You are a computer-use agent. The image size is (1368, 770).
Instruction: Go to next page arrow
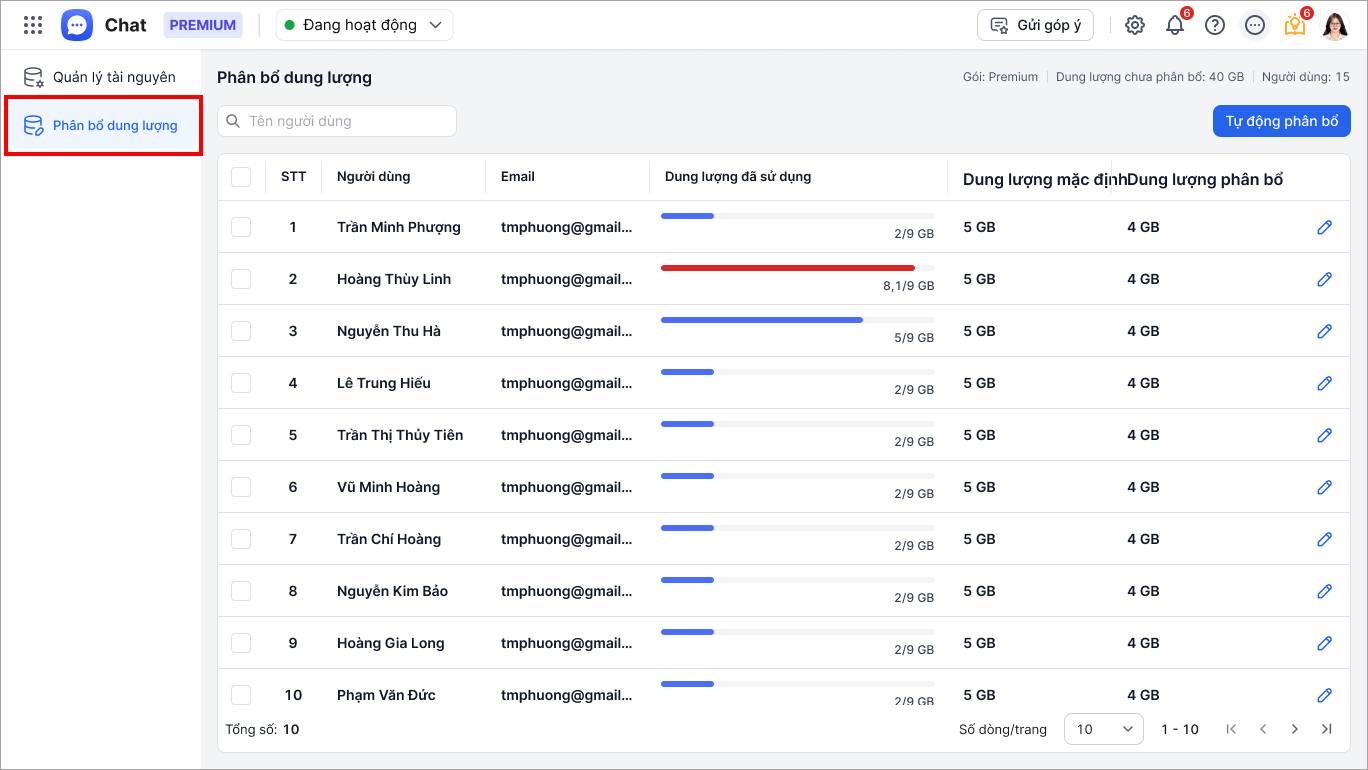(x=1295, y=729)
